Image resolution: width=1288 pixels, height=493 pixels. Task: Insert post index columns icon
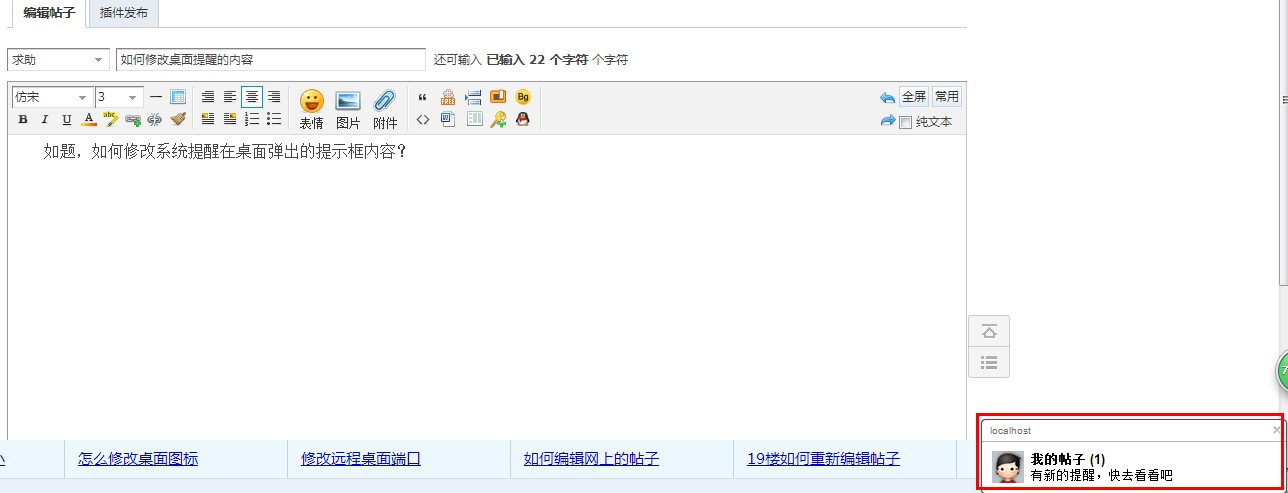[473, 119]
